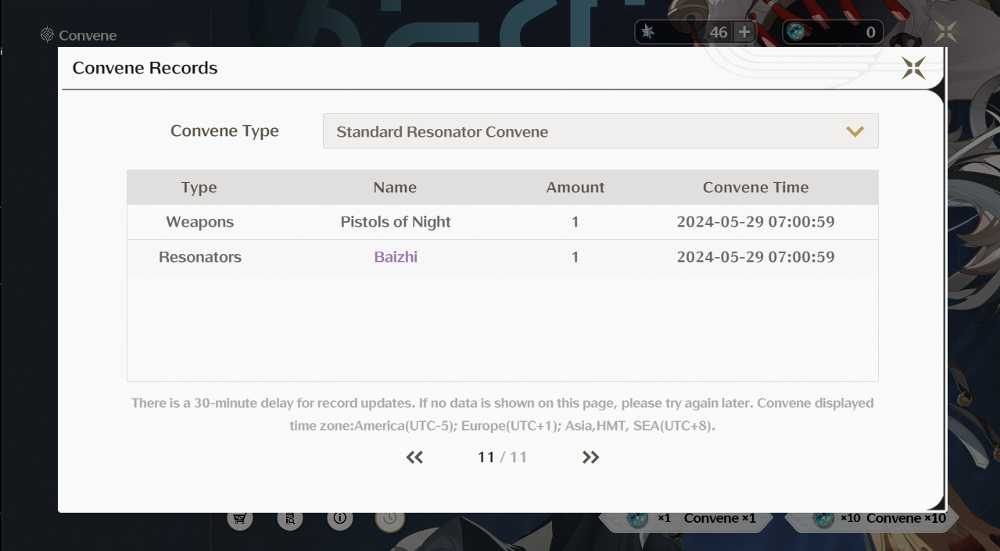The width and height of the screenshot is (1000, 551).
Task: Click the Baizhi convene time
Action: [756, 257]
